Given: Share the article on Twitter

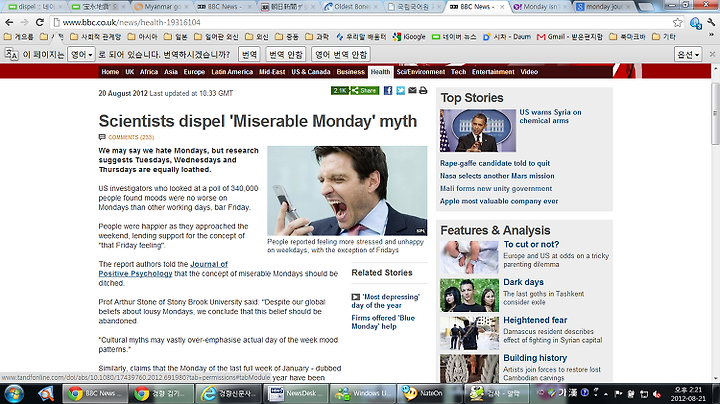Looking at the screenshot, I should pyautogui.click(x=400, y=90).
